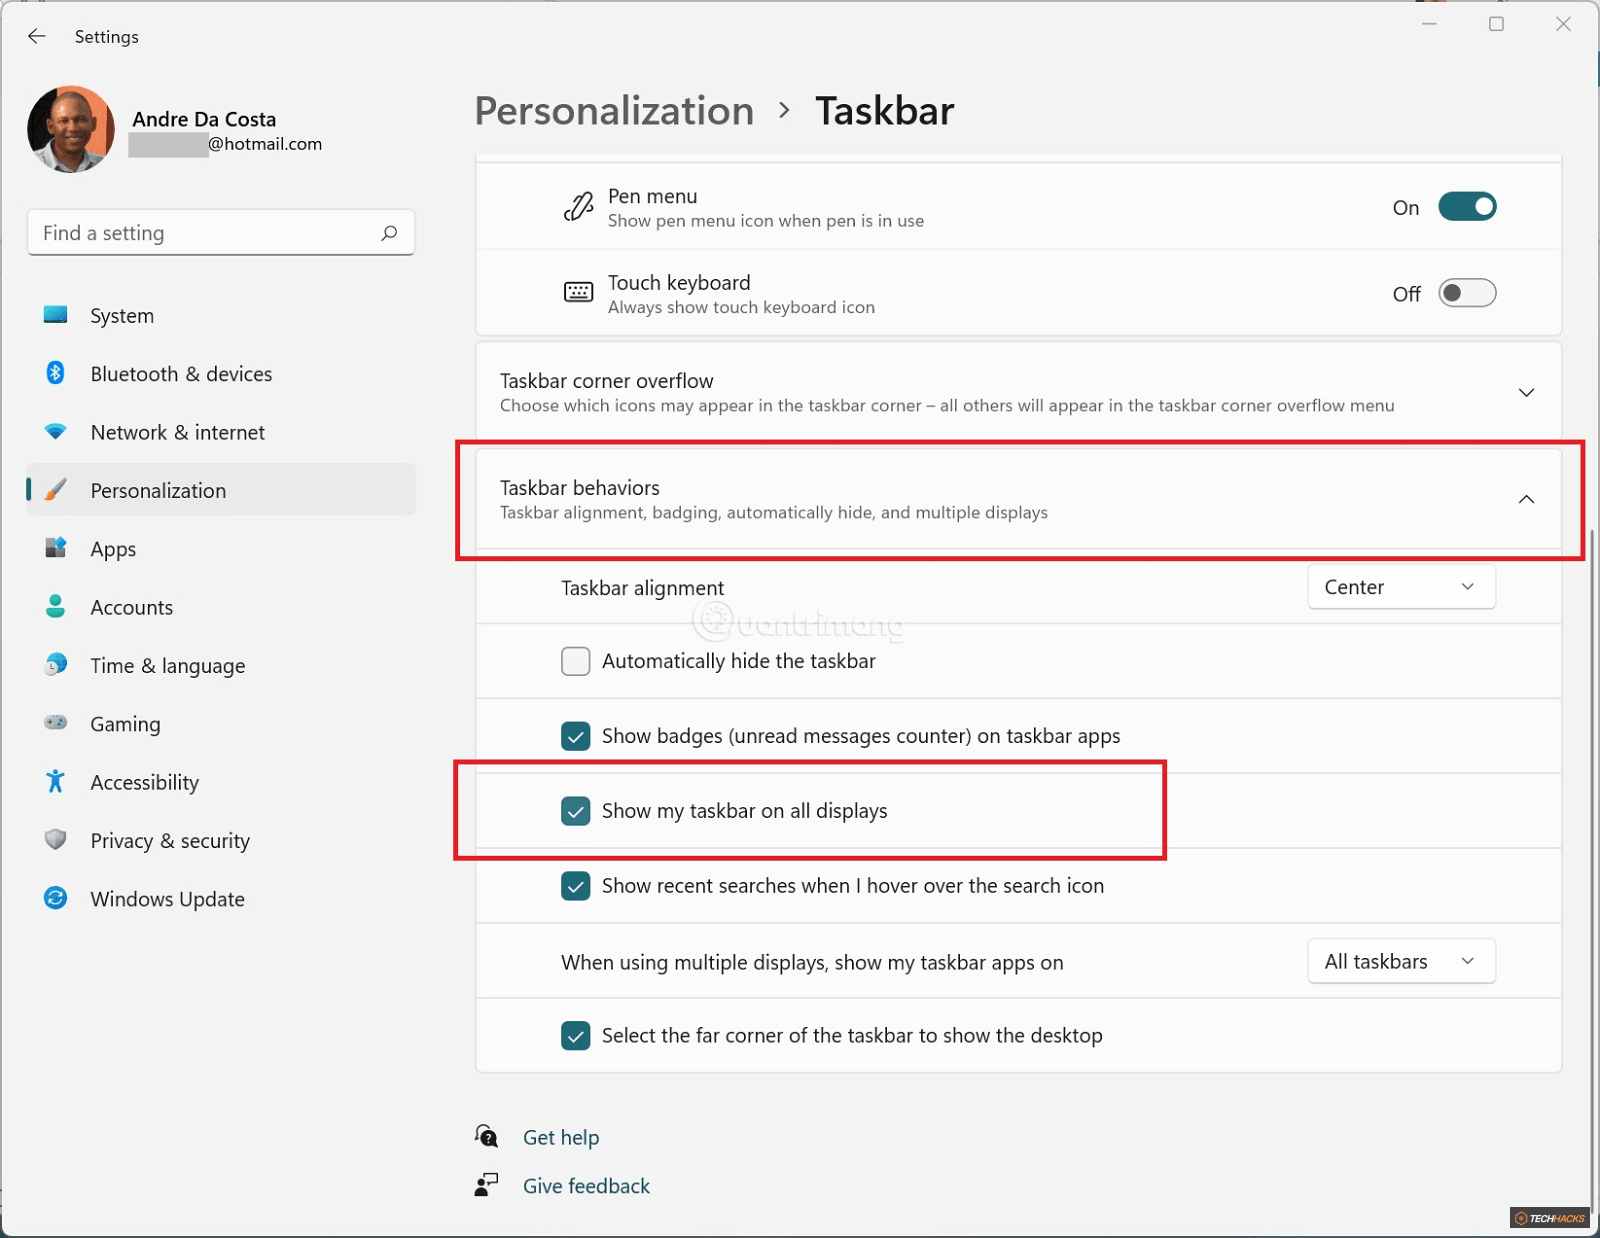Click the Gaming controller icon
The width and height of the screenshot is (1600, 1238).
point(56,722)
